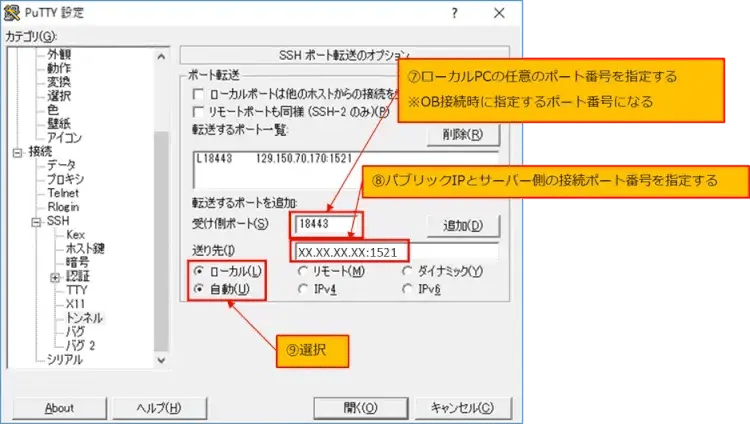
Task: Toggle the リモートポートも同様 (SSH-2 のみ) checkbox
Action: coord(199,111)
